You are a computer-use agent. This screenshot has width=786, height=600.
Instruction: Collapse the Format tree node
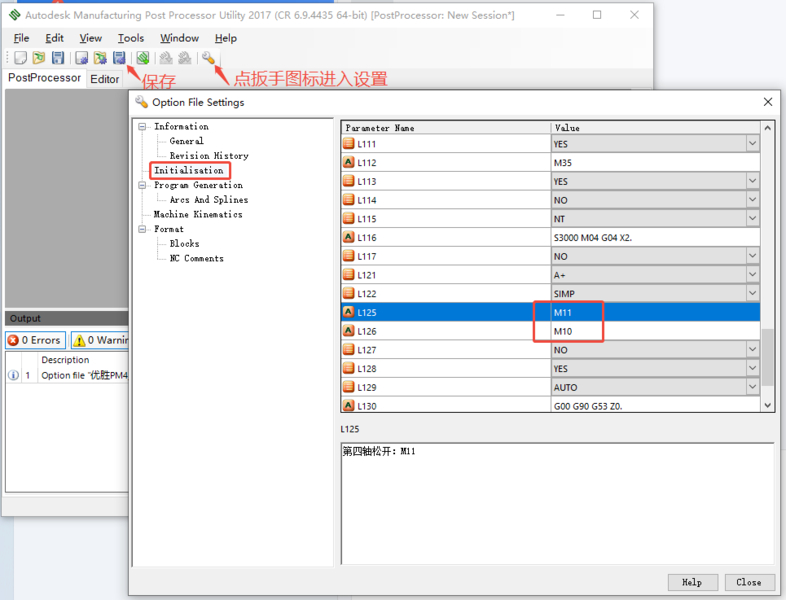pos(143,230)
